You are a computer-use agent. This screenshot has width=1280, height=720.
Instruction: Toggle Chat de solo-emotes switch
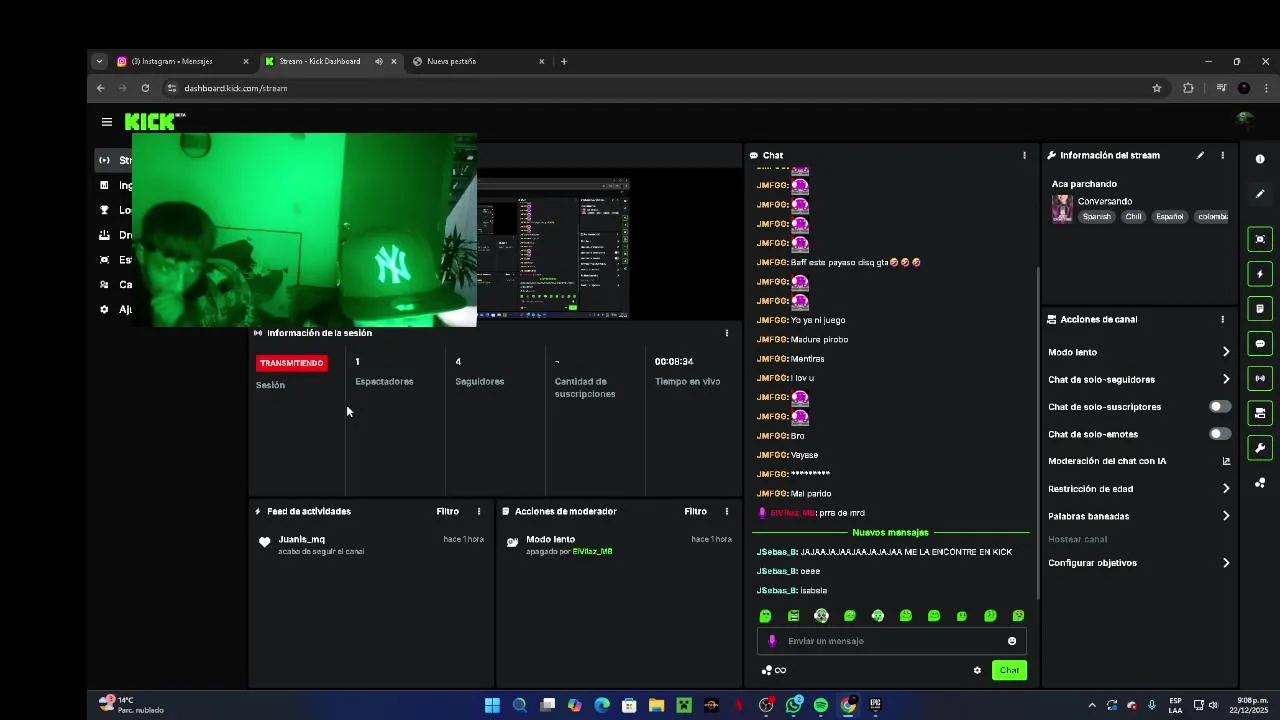(x=1220, y=434)
